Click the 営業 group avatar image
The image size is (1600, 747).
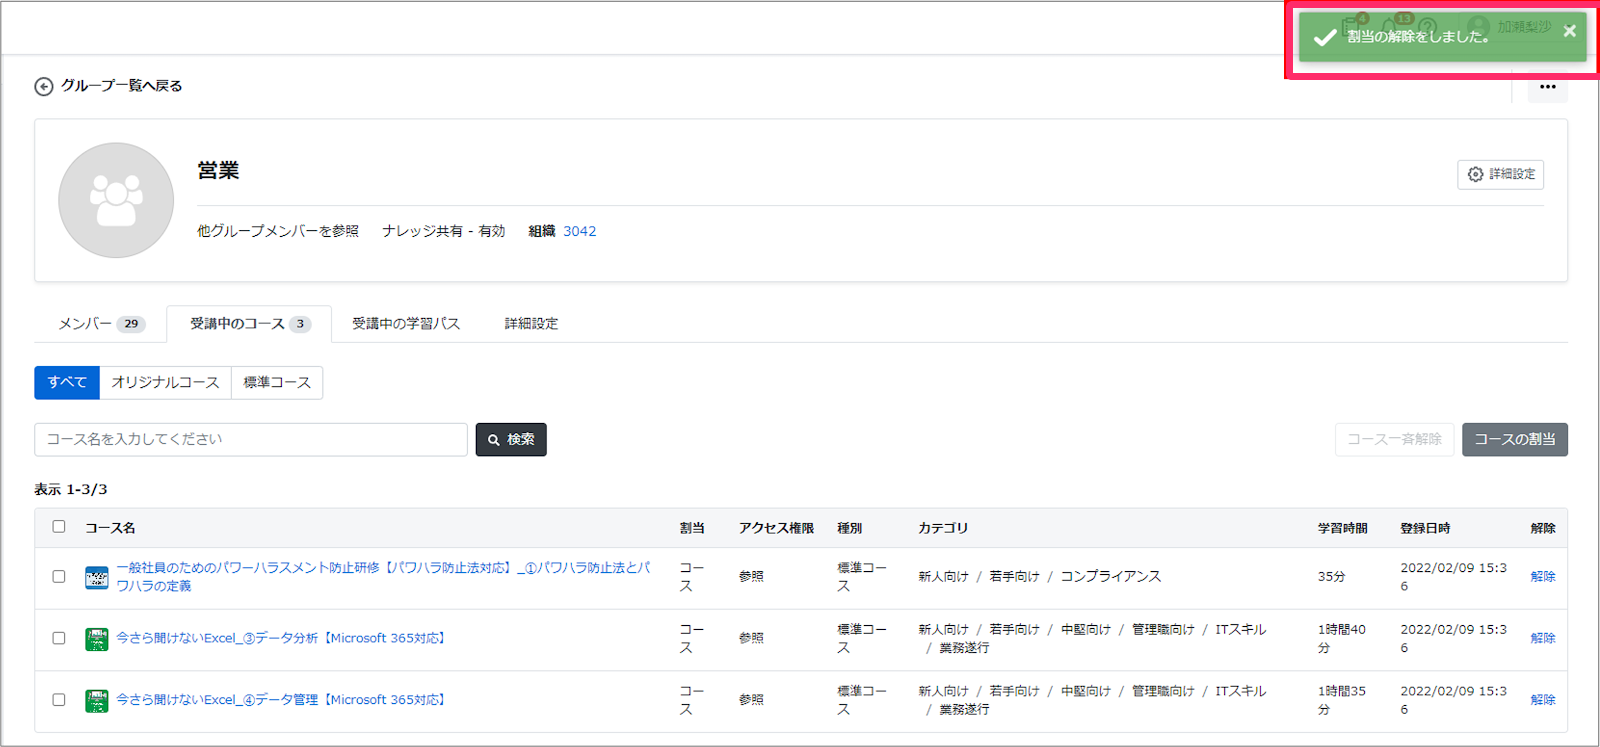point(116,200)
